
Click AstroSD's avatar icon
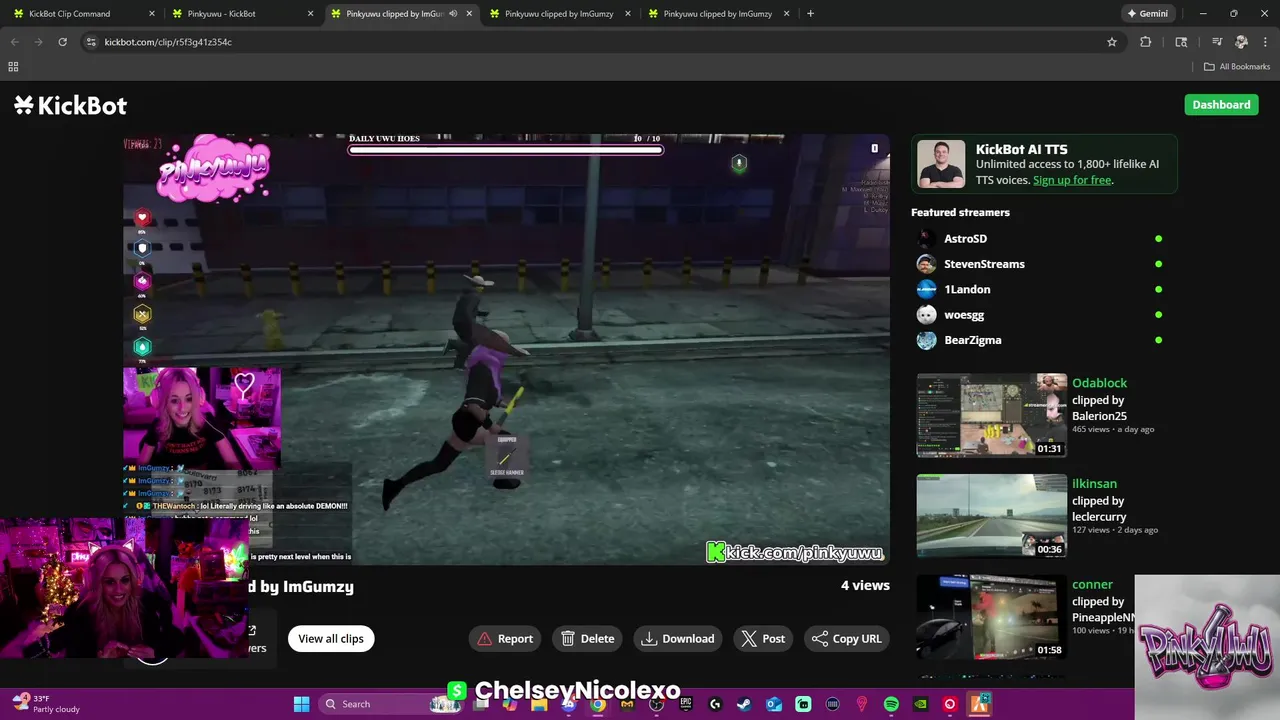coord(926,239)
